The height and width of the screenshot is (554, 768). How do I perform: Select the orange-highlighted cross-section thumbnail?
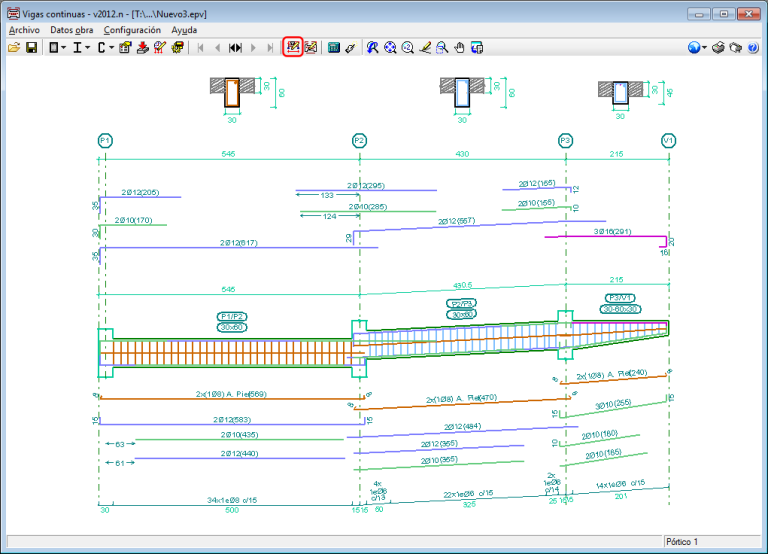(232, 93)
